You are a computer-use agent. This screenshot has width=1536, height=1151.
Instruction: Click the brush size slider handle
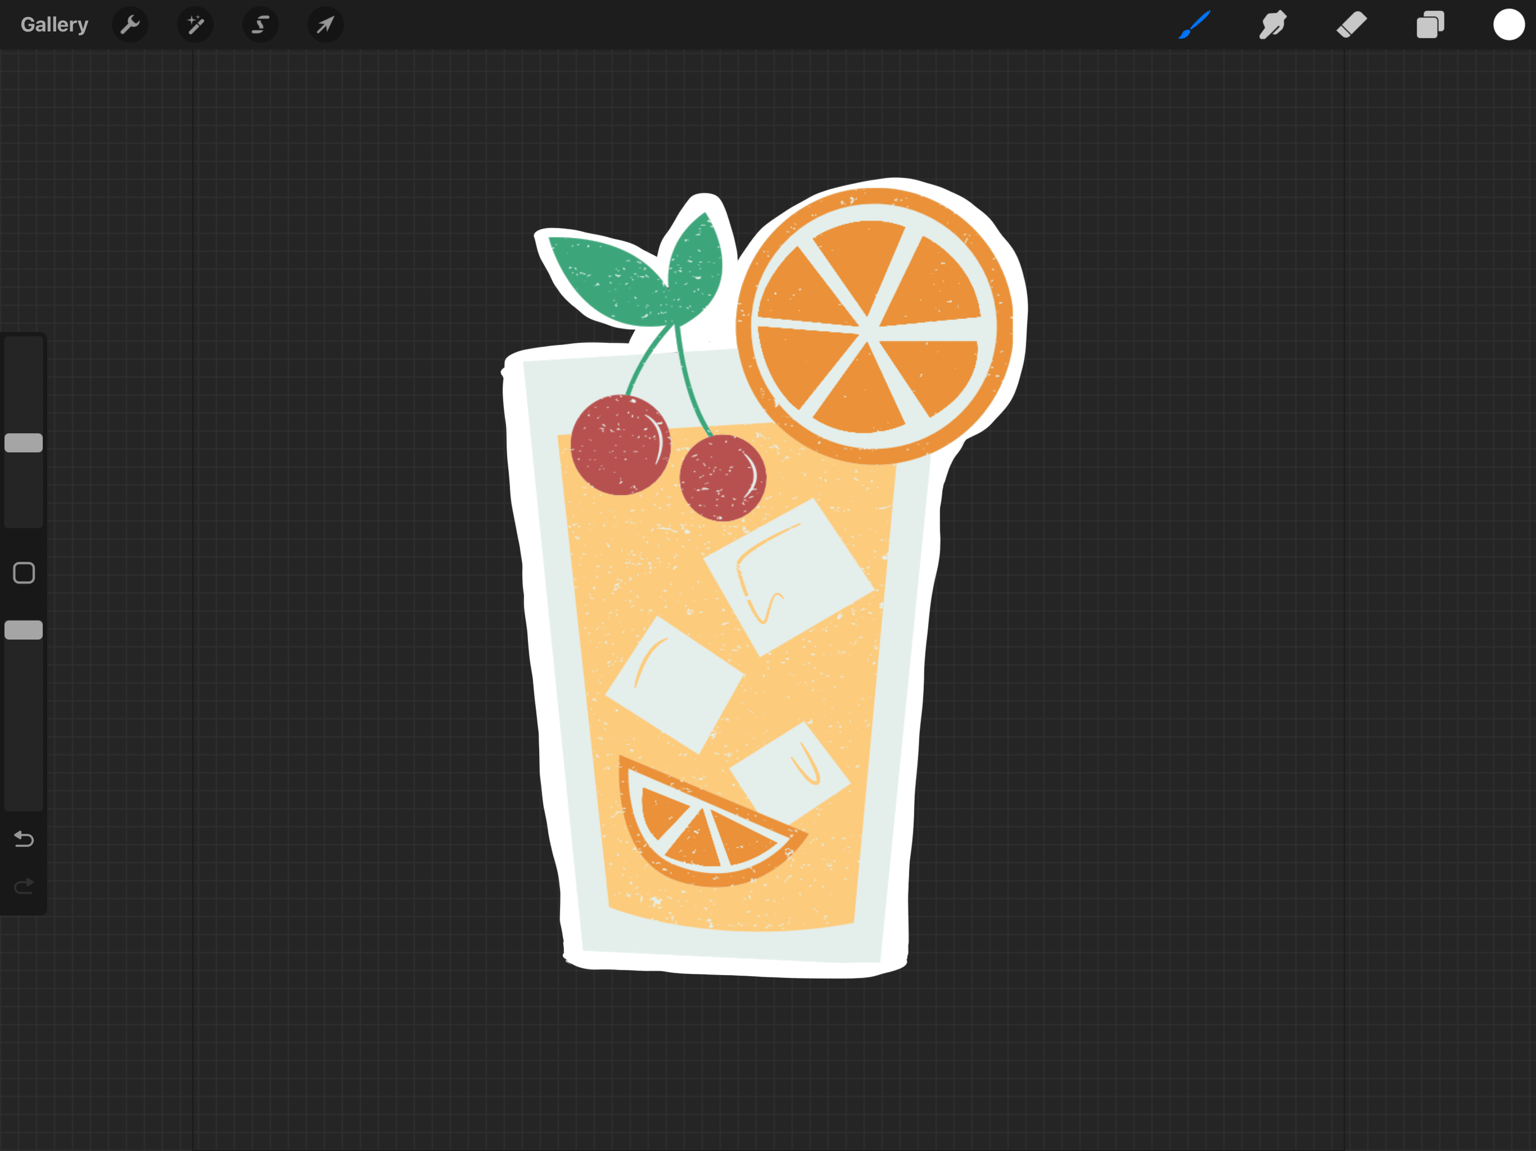[x=24, y=443]
